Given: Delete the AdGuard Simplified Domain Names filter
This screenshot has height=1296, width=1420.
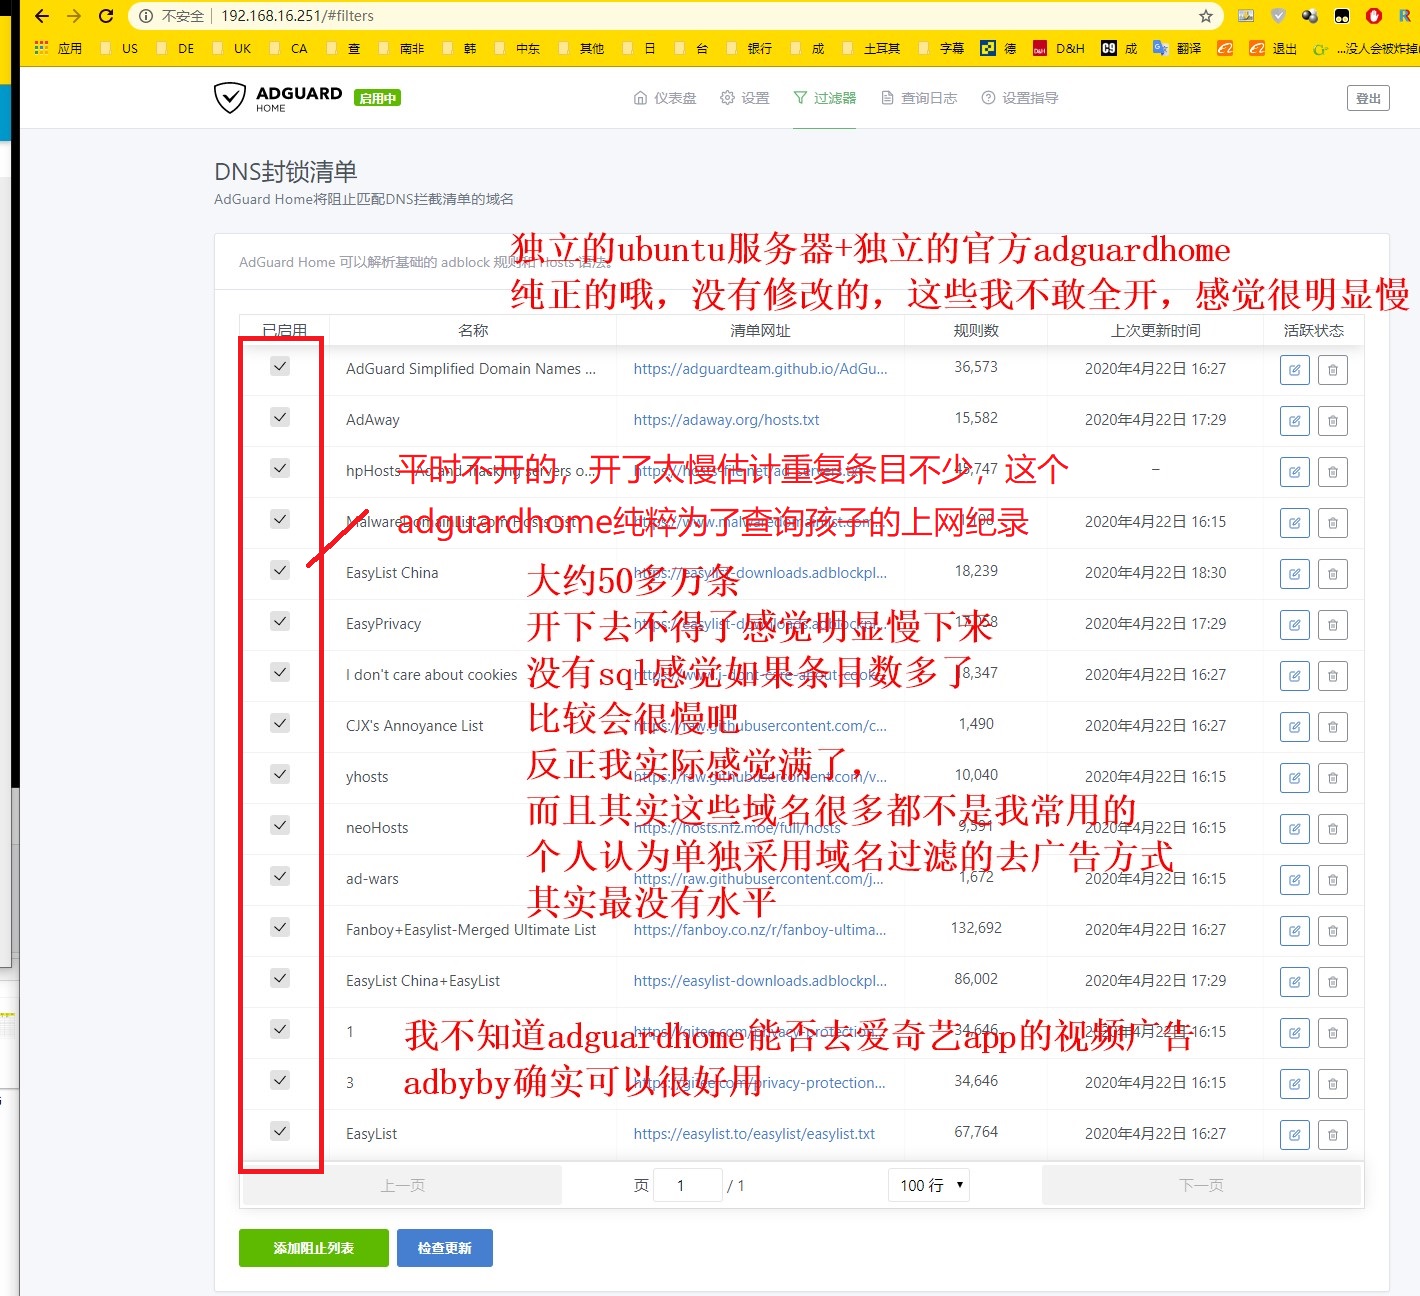Looking at the screenshot, I should tap(1333, 370).
